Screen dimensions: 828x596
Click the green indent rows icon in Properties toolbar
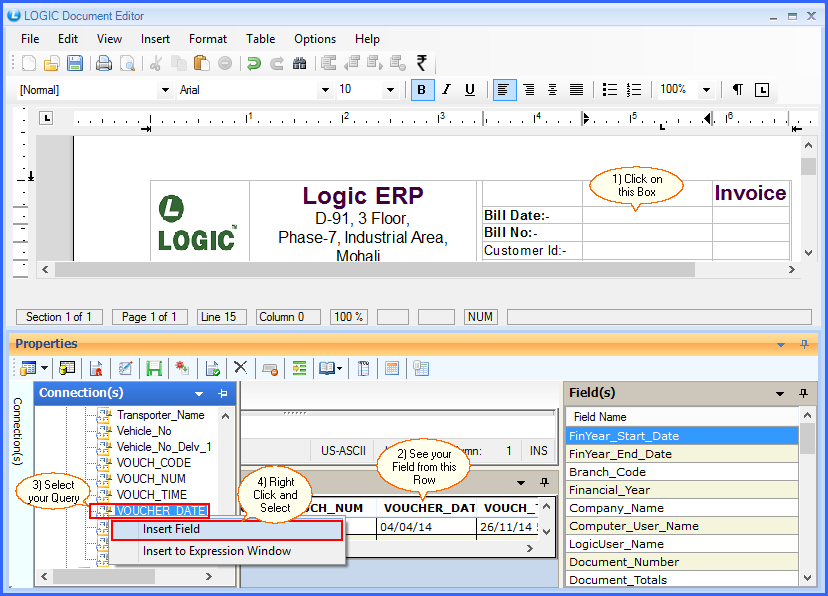299,368
